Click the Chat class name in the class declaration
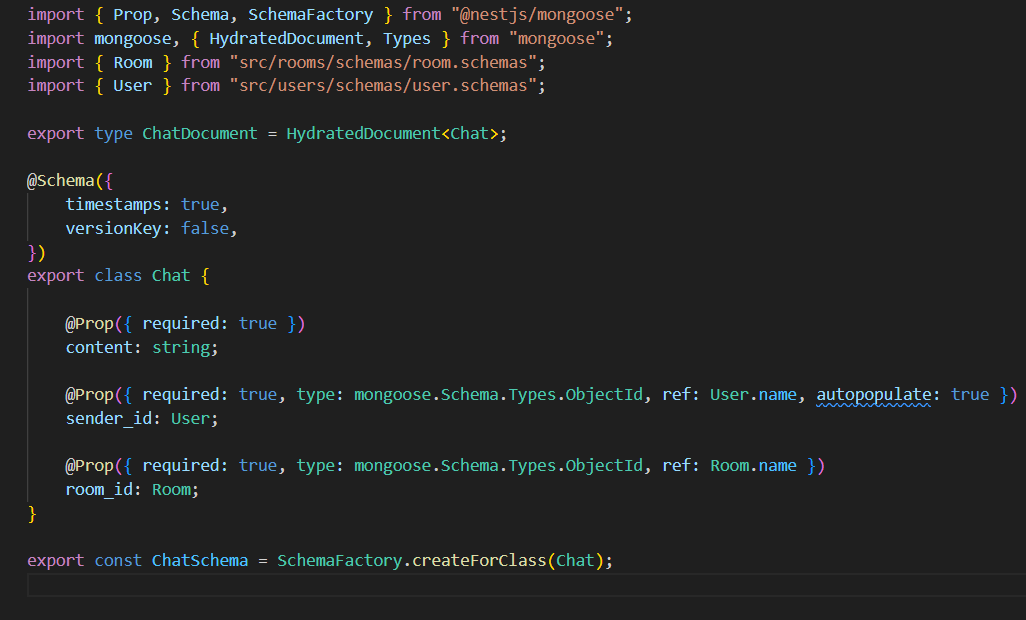Screen dimensions: 1026x620 pyautogui.click(x=171, y=275)
